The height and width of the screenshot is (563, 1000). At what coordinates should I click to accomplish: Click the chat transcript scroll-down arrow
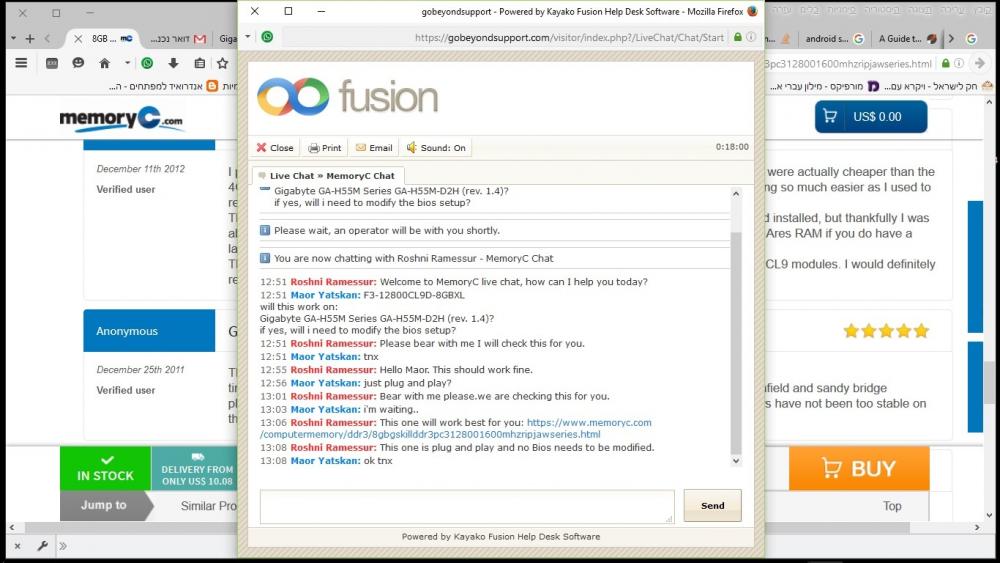(x=736, y=461)
